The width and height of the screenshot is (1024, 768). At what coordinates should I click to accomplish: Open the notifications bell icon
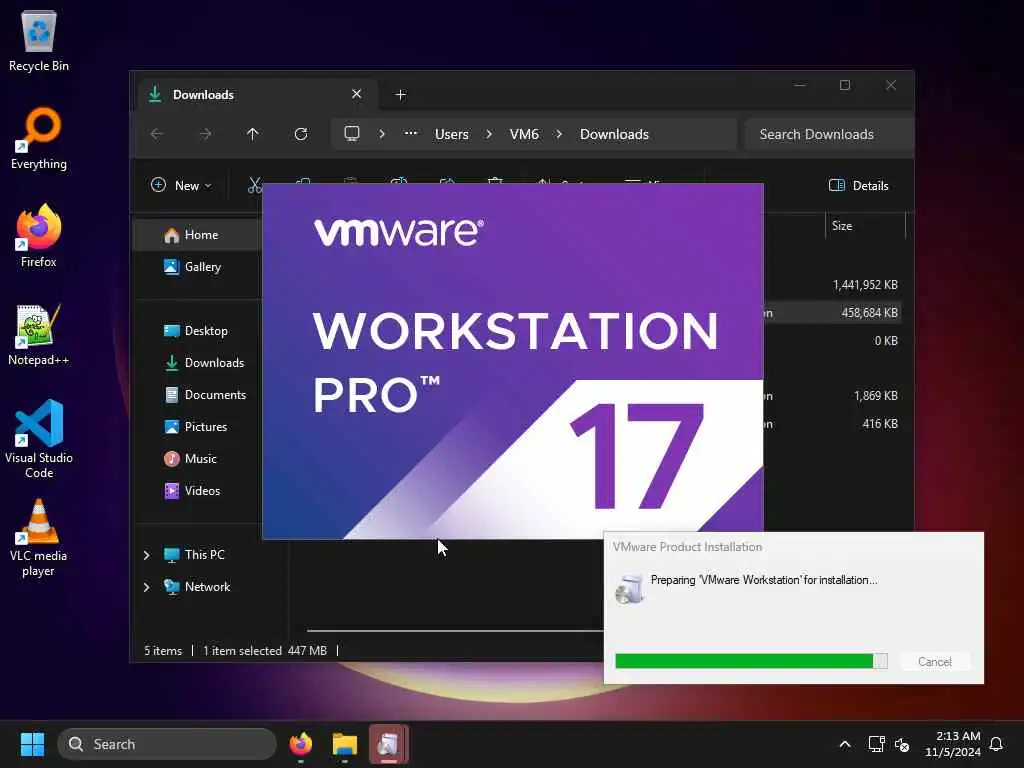(996, 744)
